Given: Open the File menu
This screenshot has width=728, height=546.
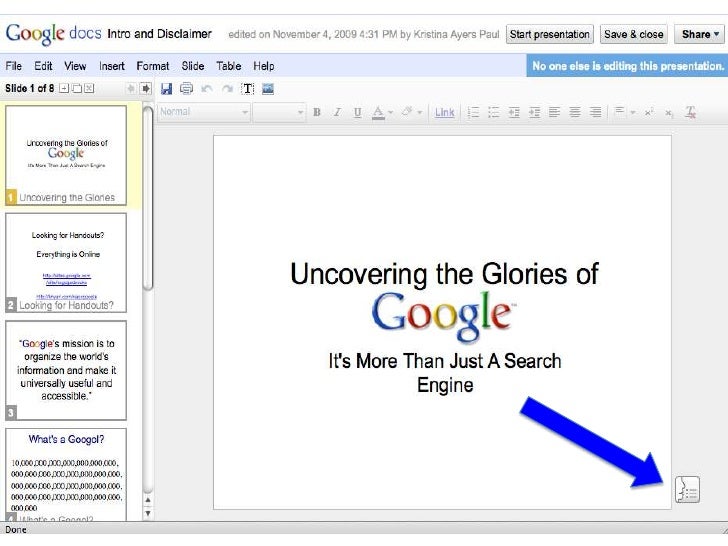Looking at the screenshot, I should click(x=13, y=66).
